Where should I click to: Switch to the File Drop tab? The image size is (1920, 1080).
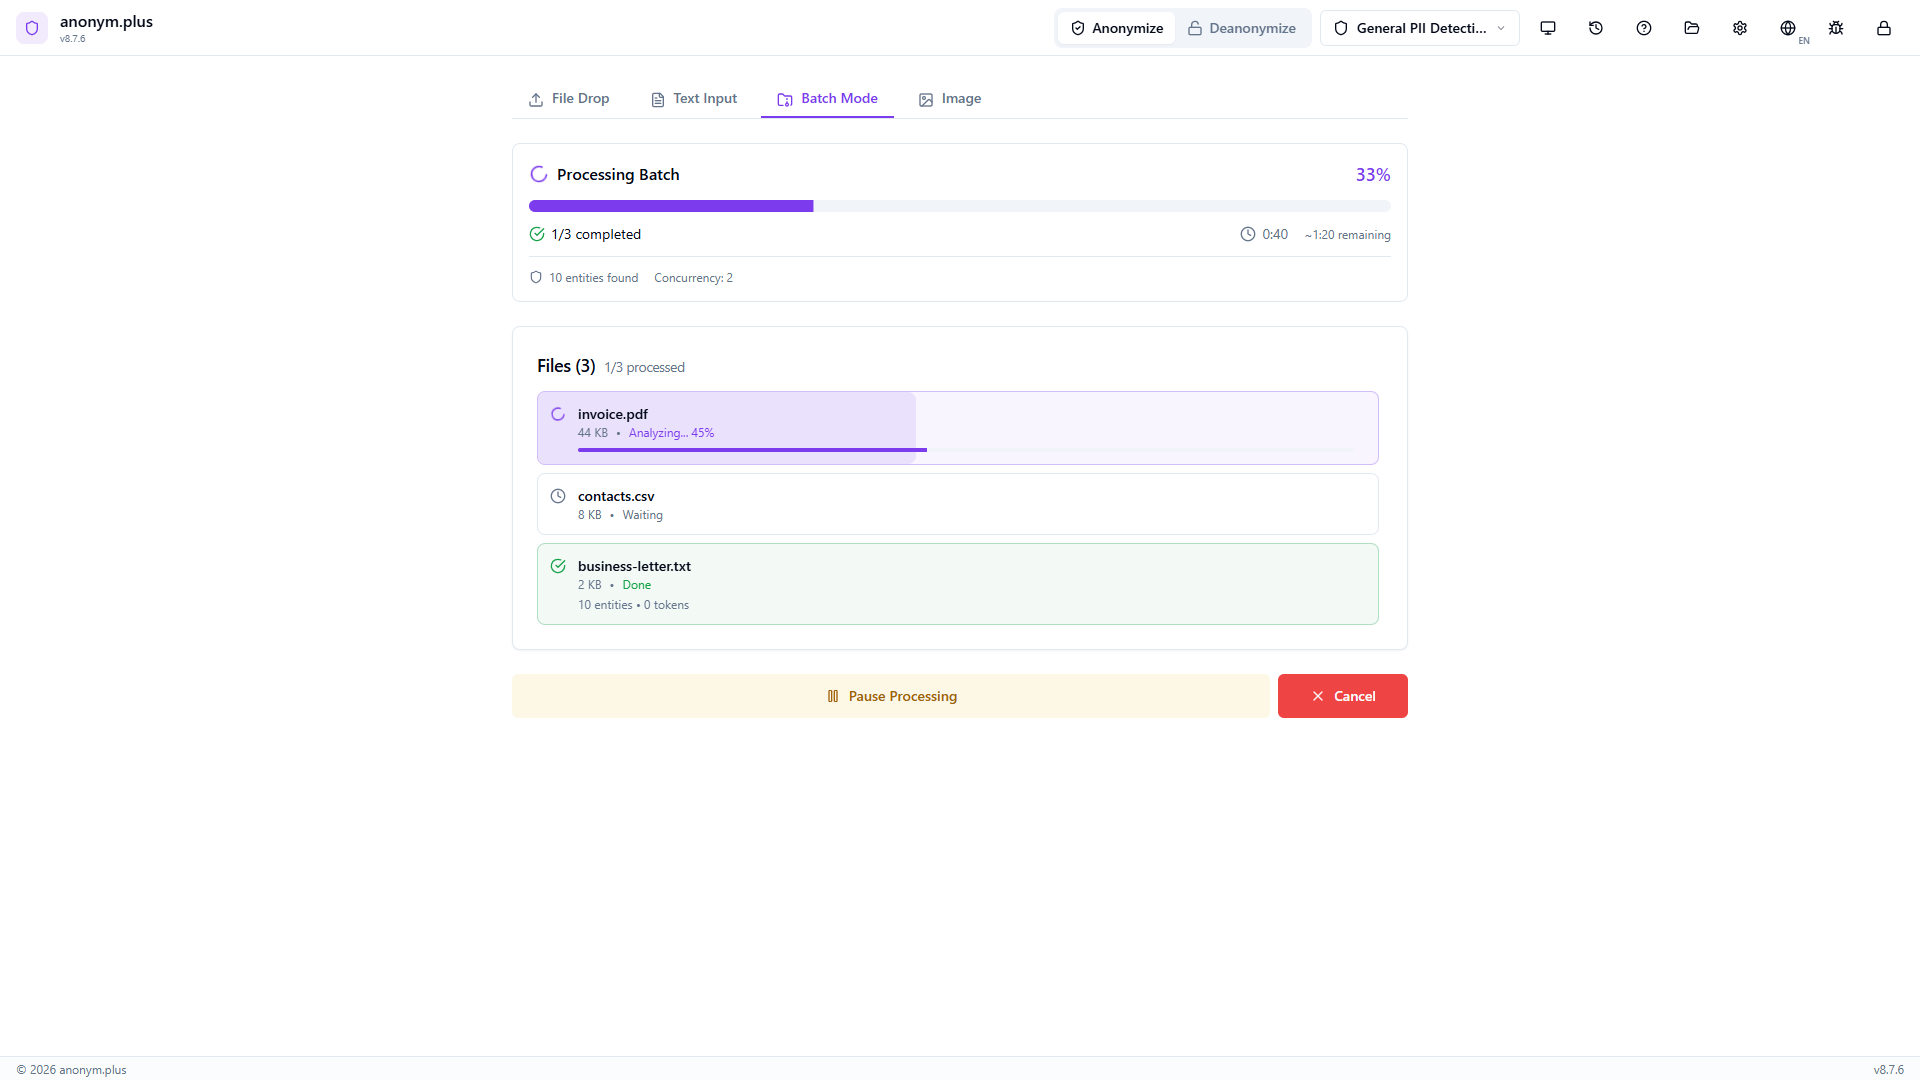click(x=568, y=98)
